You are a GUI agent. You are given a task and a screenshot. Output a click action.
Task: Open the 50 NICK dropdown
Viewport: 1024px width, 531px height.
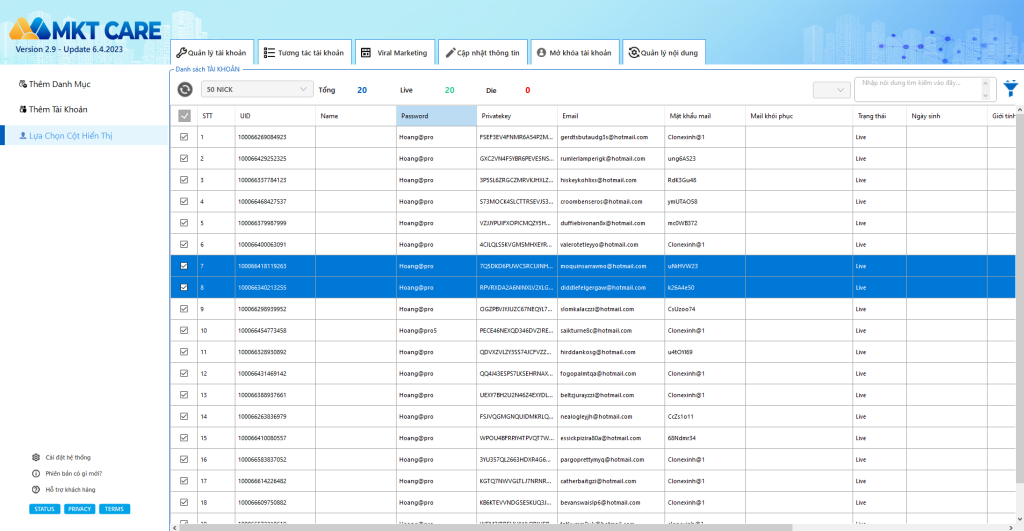point(257,90)
